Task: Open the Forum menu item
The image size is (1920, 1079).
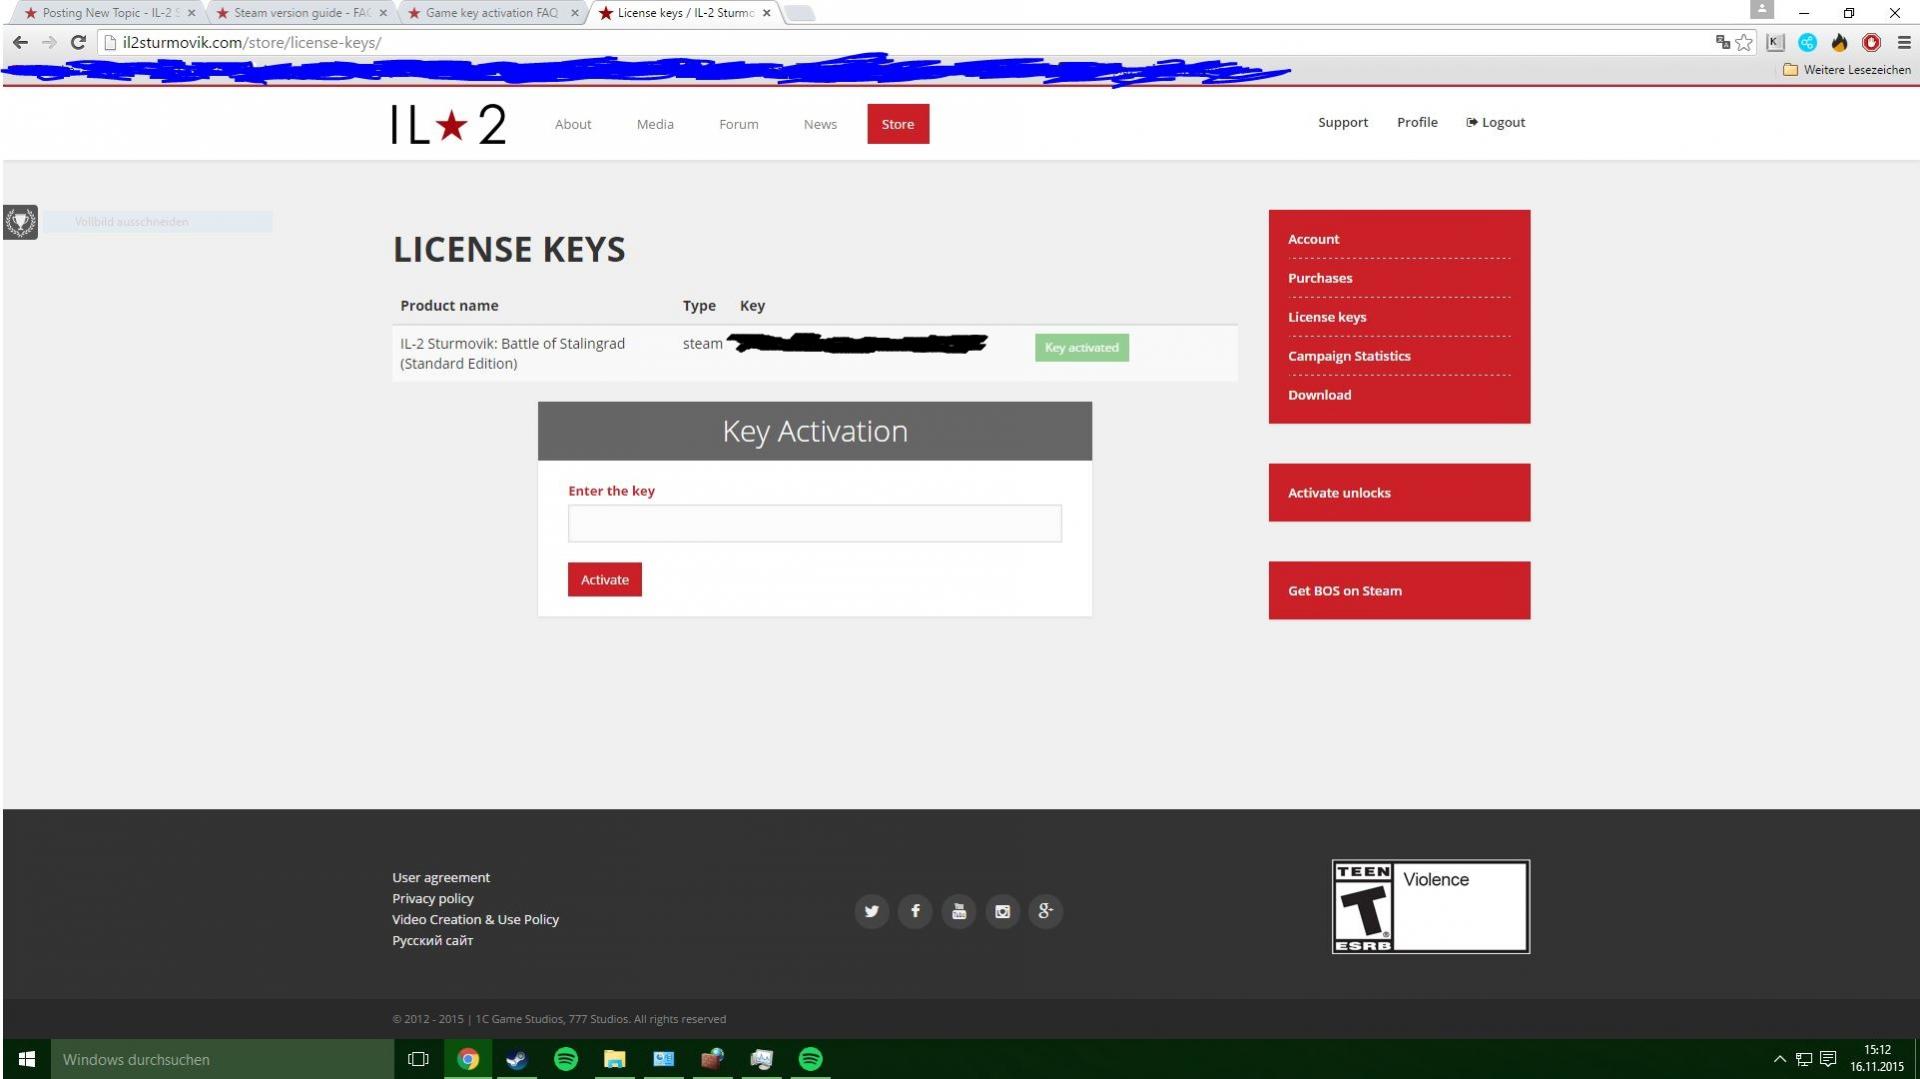Action: click(x=738, y=124)
